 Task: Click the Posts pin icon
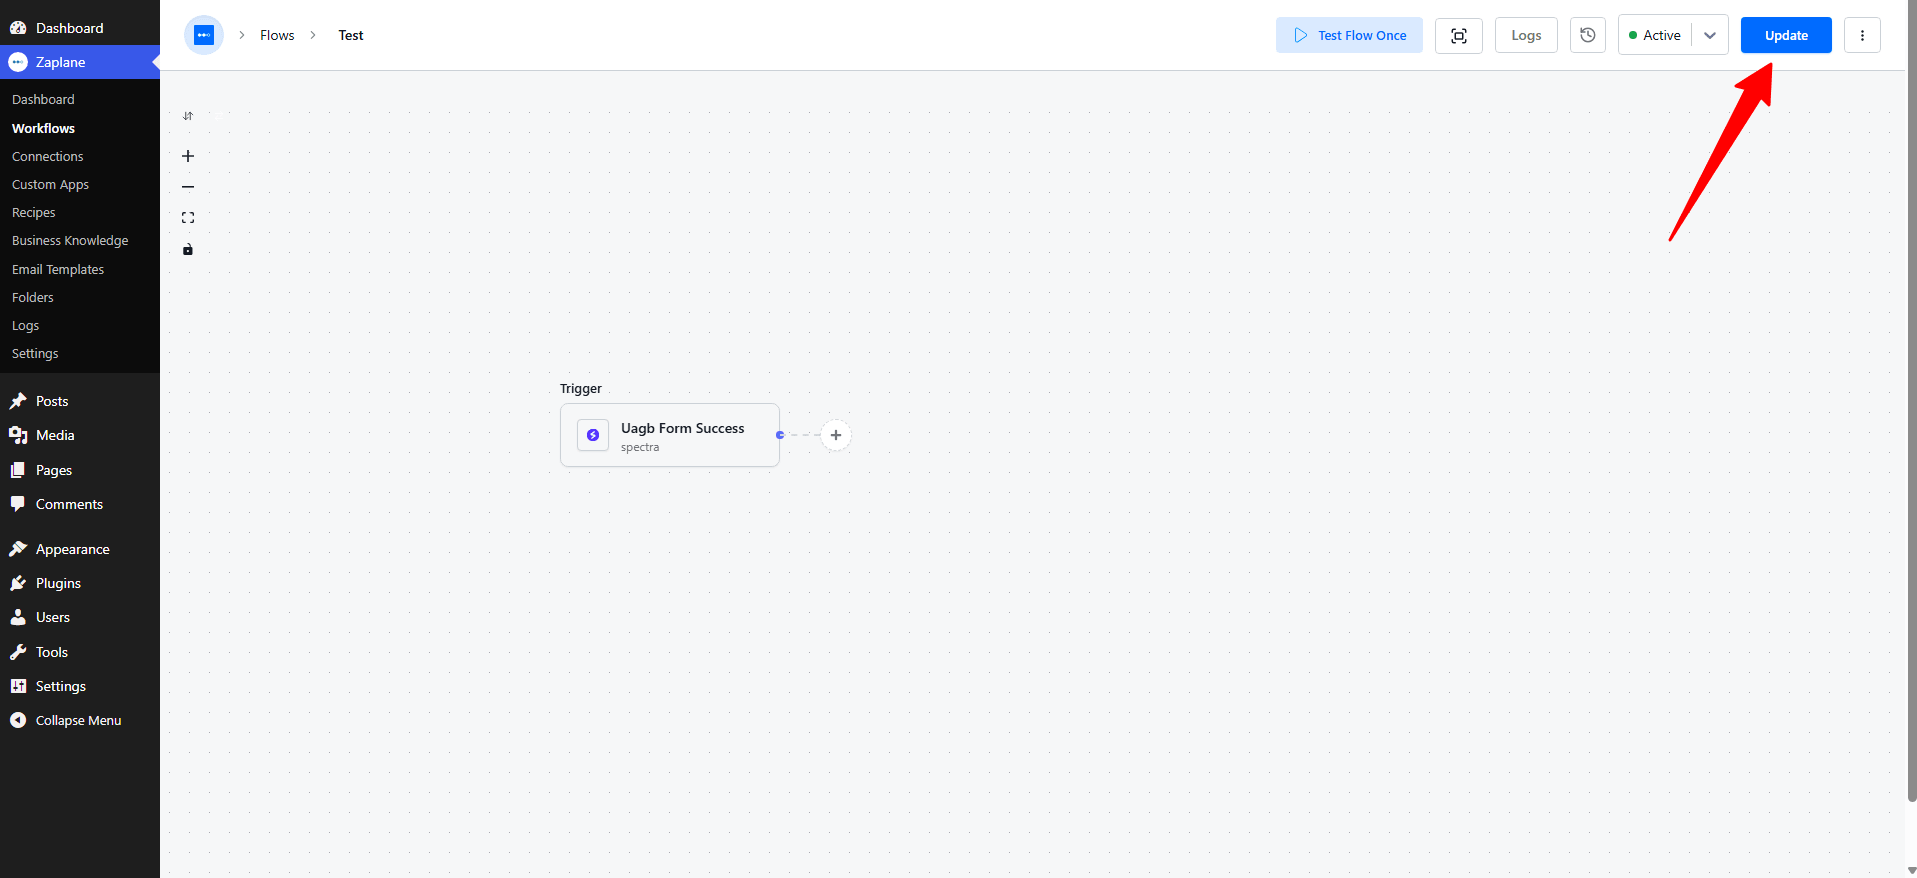[18, 401]
